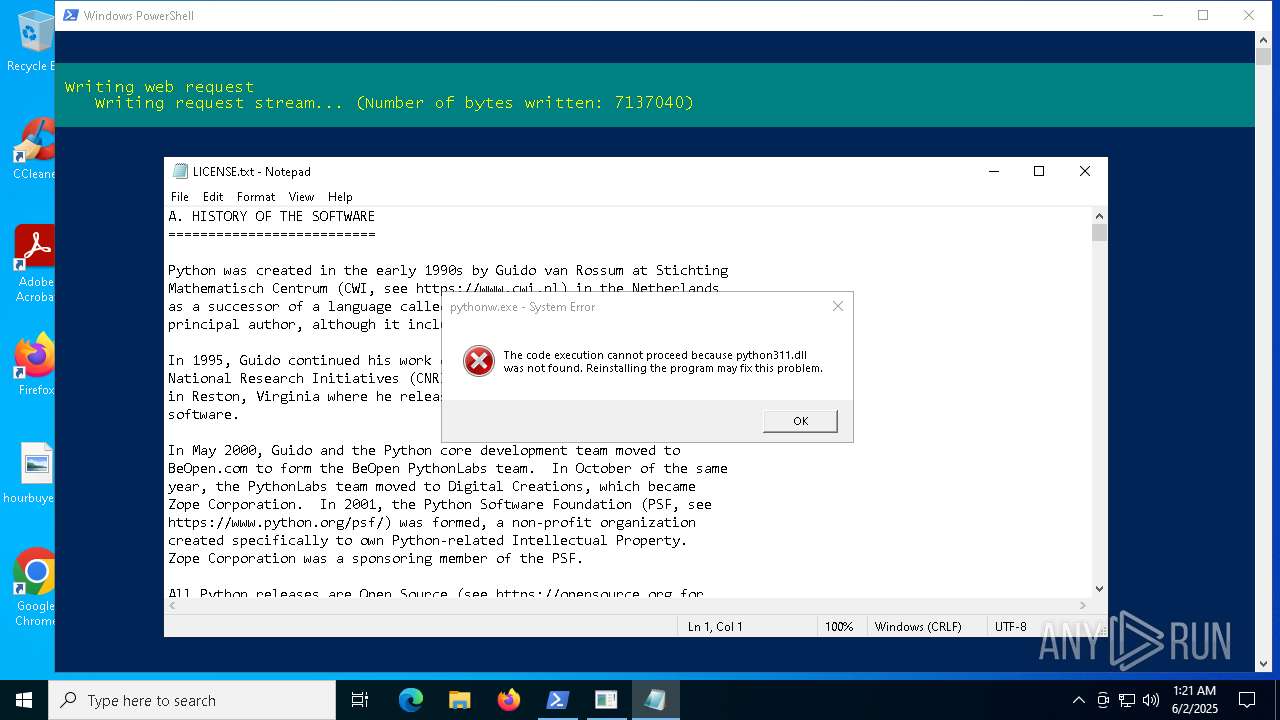Click the PowerShell title bar icon

pyautogui.click(x=70, y=15)
